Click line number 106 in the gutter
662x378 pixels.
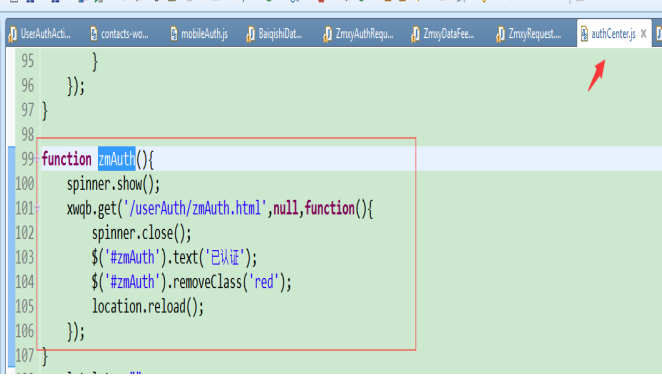(x=24, y=331)
